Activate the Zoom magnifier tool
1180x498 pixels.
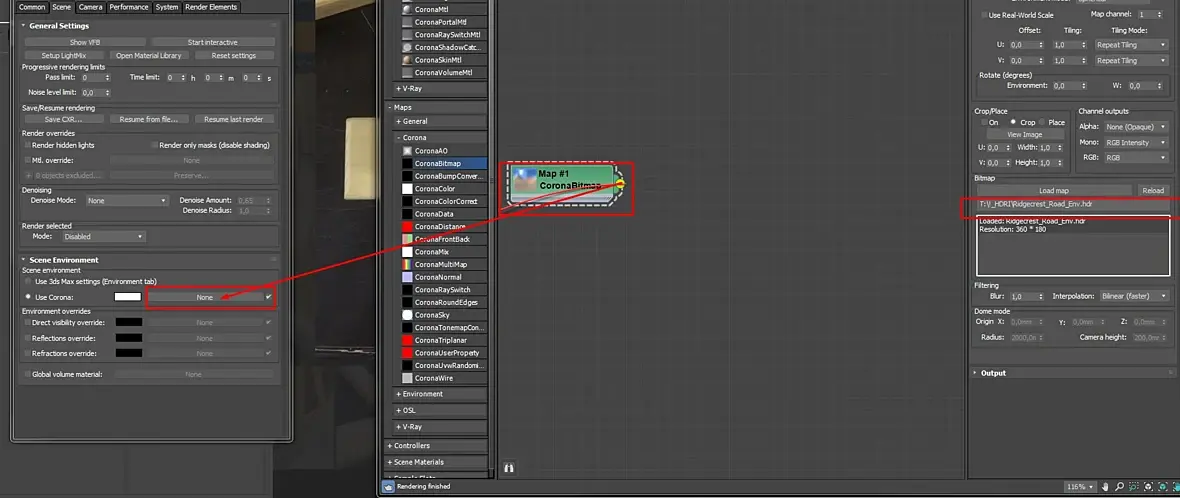pos(1120,487)
